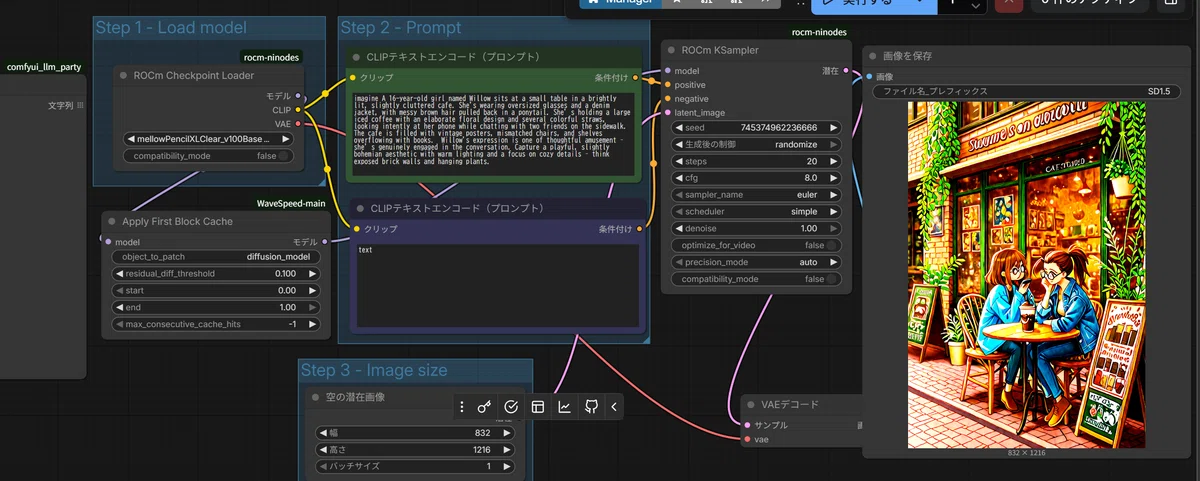Collapse the VAEデコード node via its dot
Image resolution: width=1200 pixels, height=481 pixels.
point(751,405)
